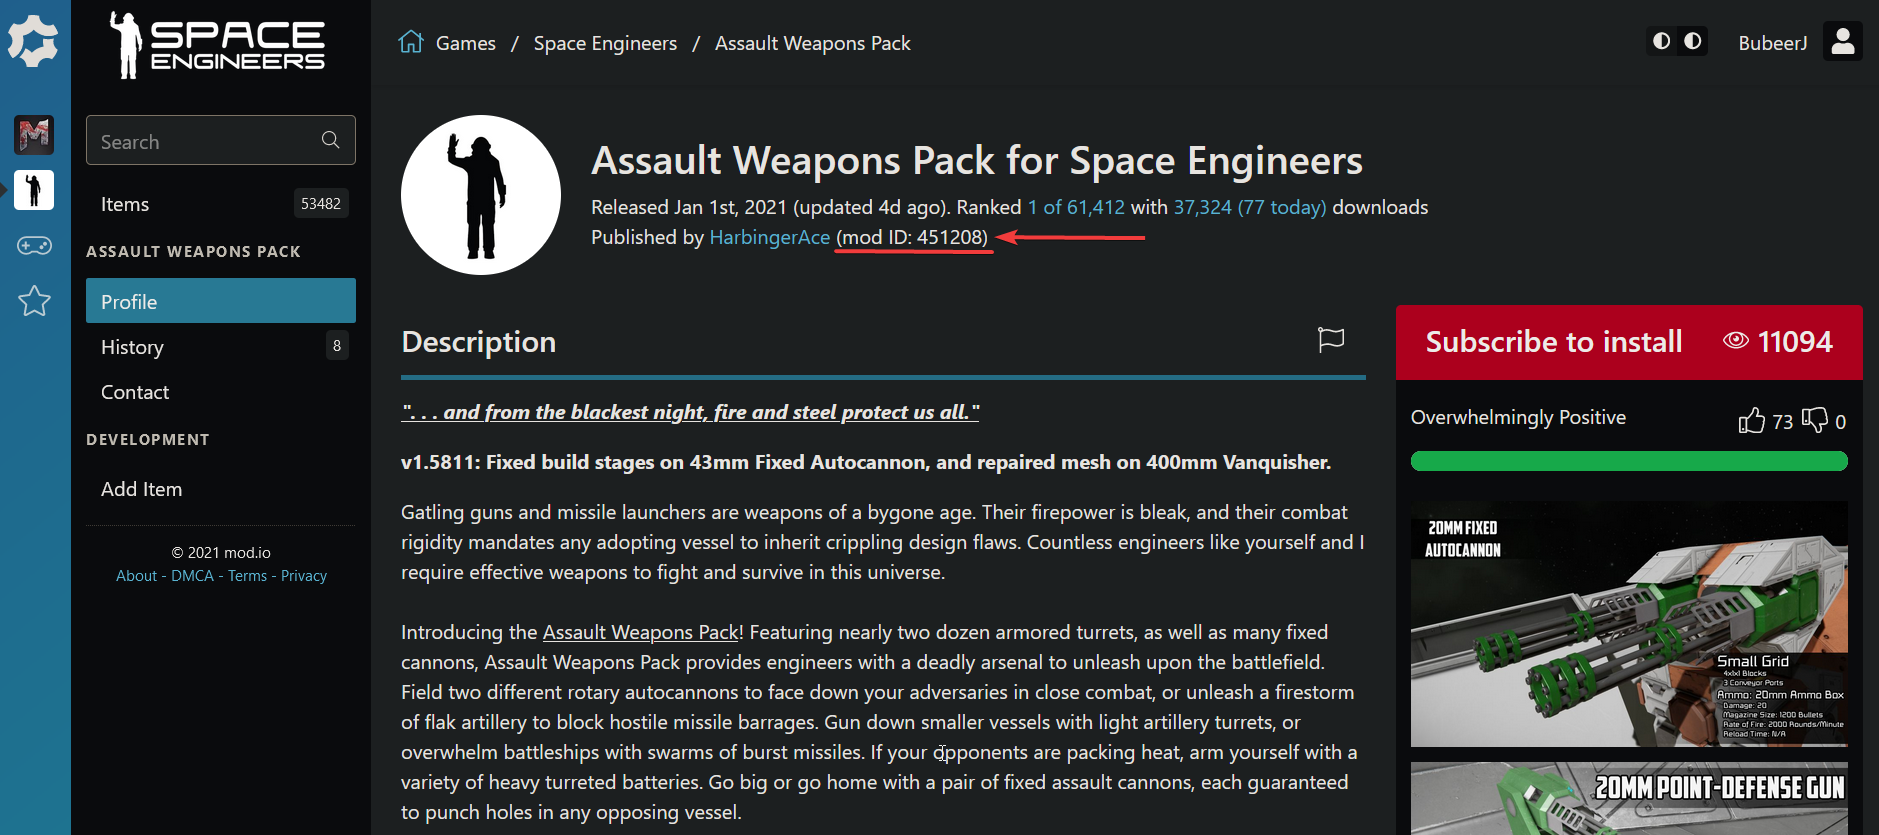This screenshot has height=835, width=1879.
Task: Click the home icon in breadcrumb
Action: click(411, 42)
